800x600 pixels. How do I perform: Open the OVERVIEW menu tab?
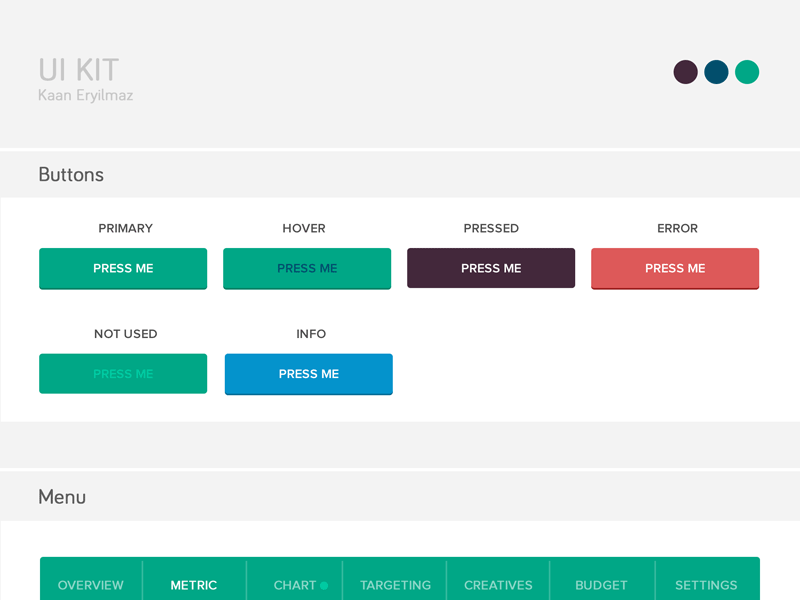tap(91, 585)
